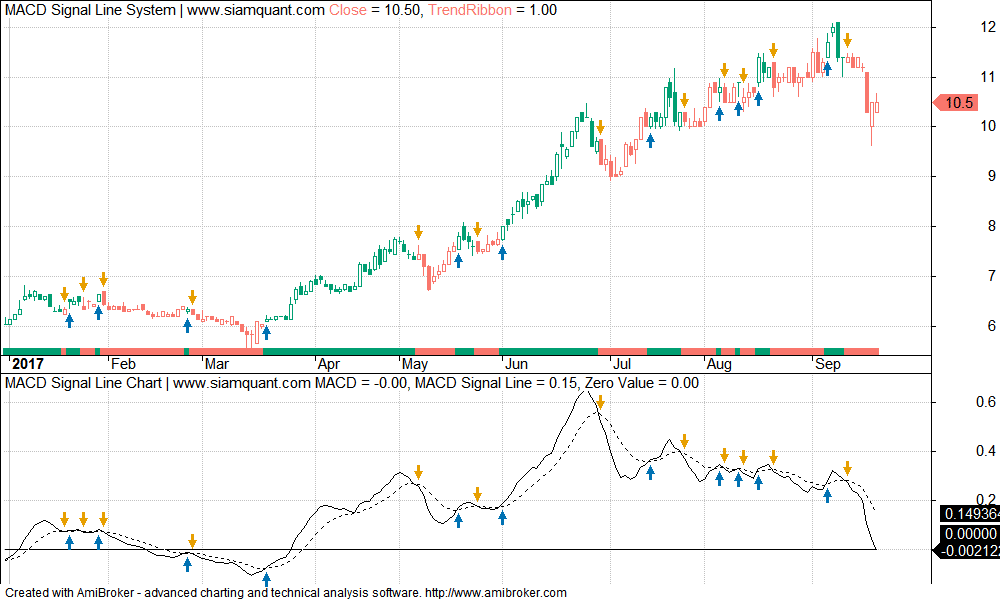
Task: Open the www.amibroker.com footer link
Action: [496, 593]
